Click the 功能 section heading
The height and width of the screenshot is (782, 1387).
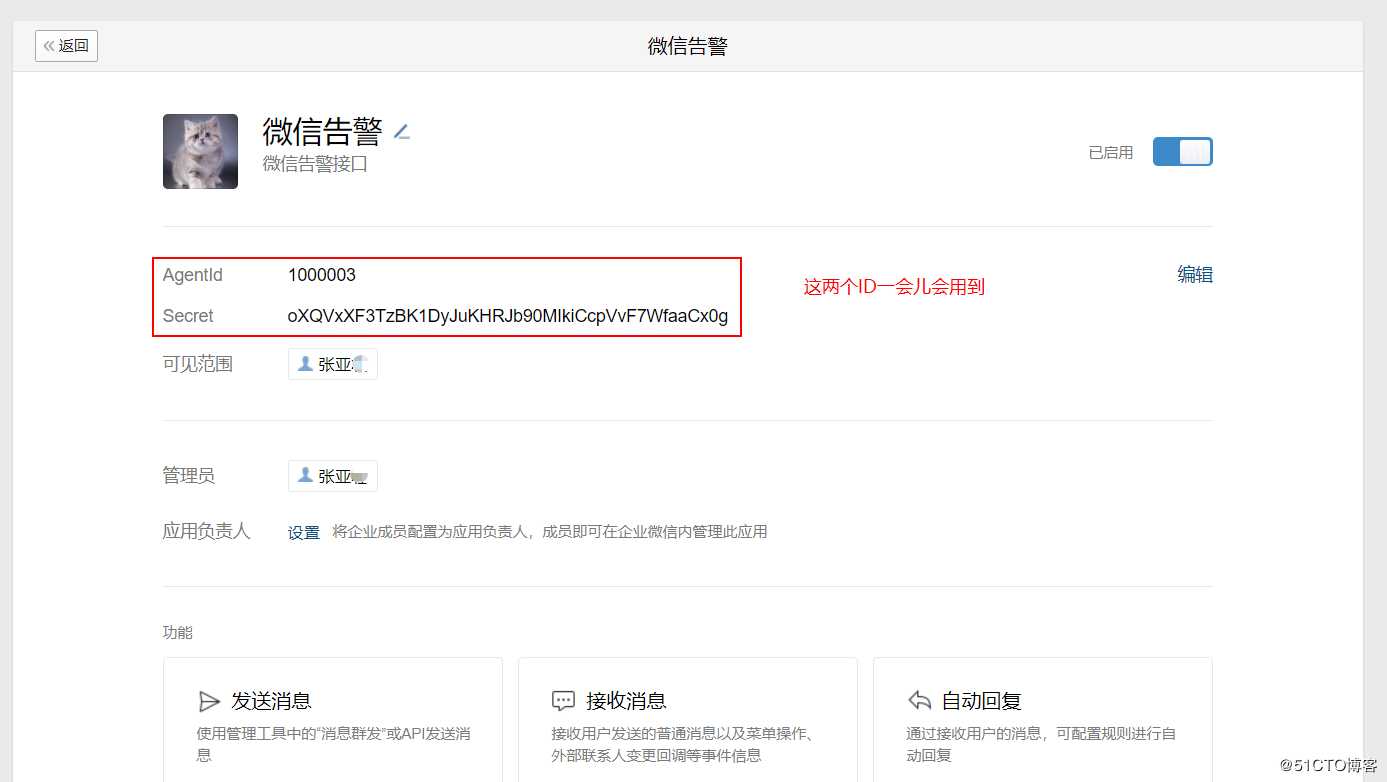click(178, 632)
